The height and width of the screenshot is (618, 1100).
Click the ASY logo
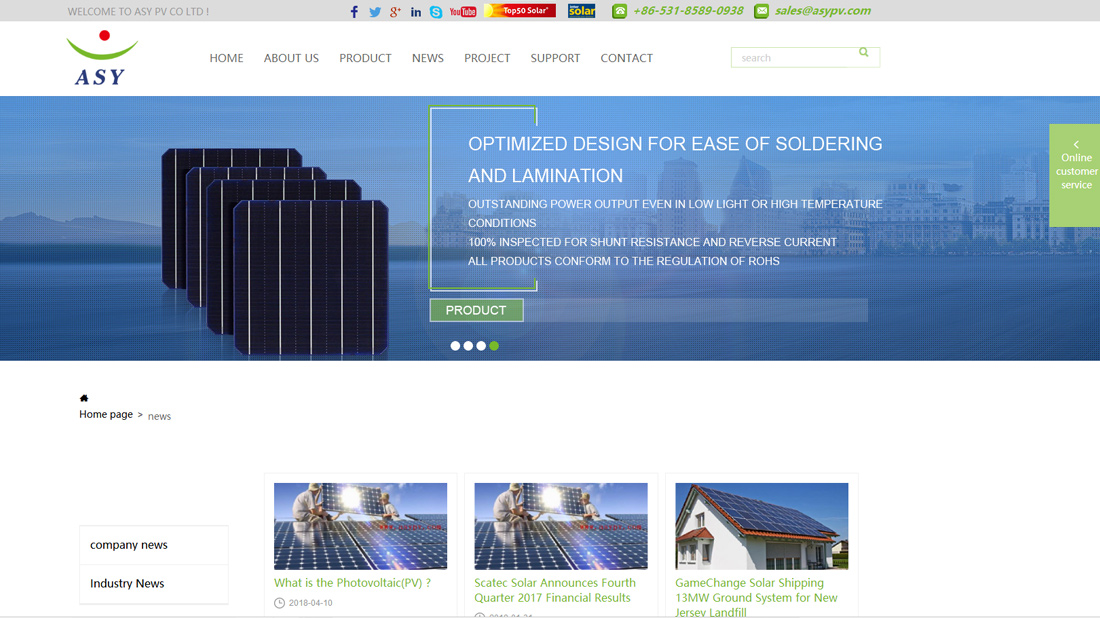click(x=101, y=58)
